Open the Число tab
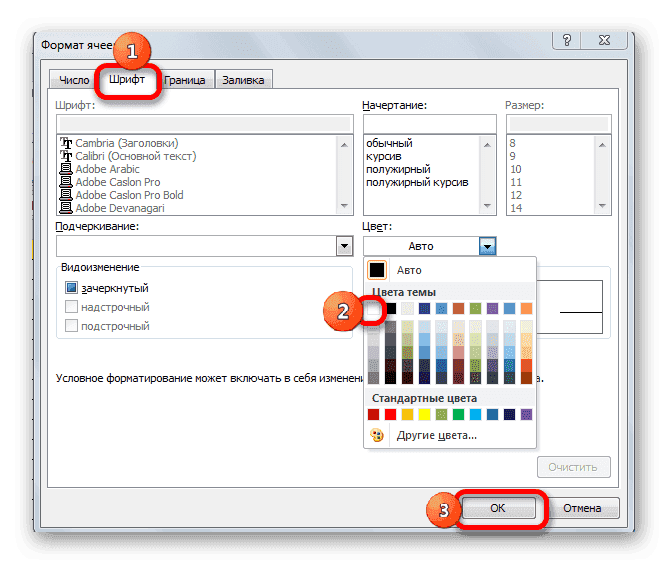The height and width of the screenshot is (564, 667). click(74, 80)
